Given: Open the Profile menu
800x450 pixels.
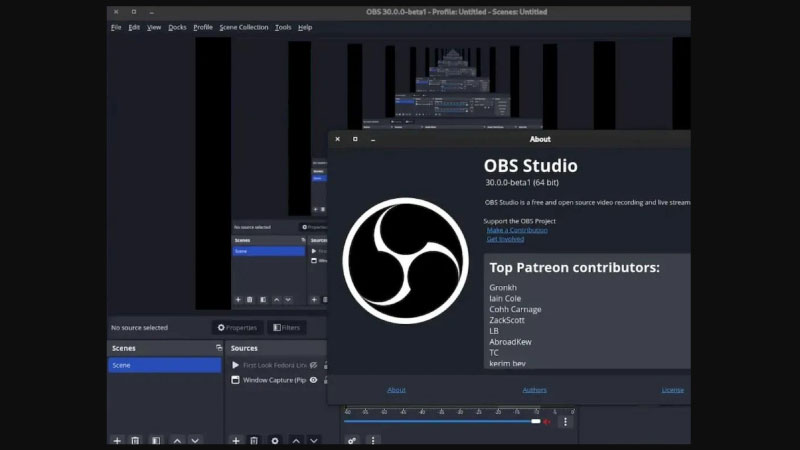Looking at the screenshot, I should point(203,27).
